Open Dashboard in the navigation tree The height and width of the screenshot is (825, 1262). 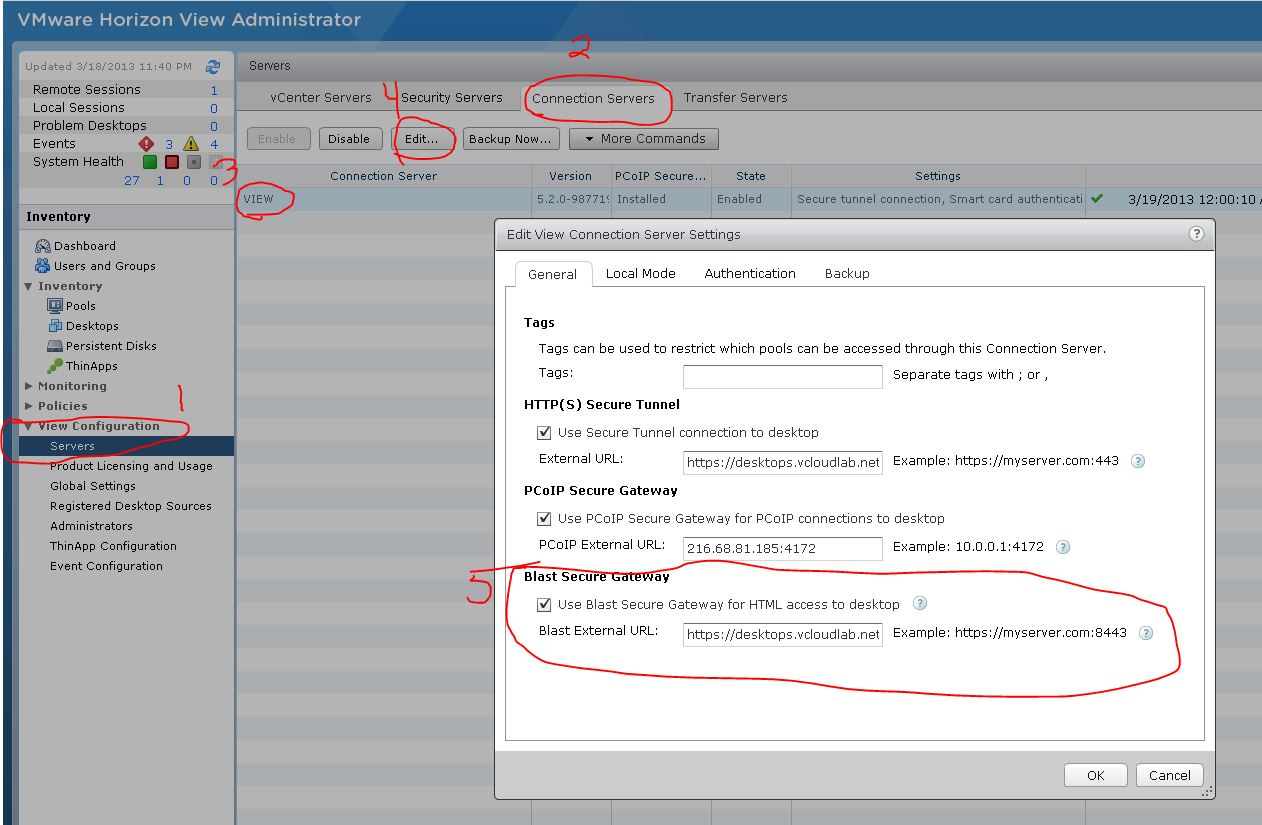click(85, 246)
